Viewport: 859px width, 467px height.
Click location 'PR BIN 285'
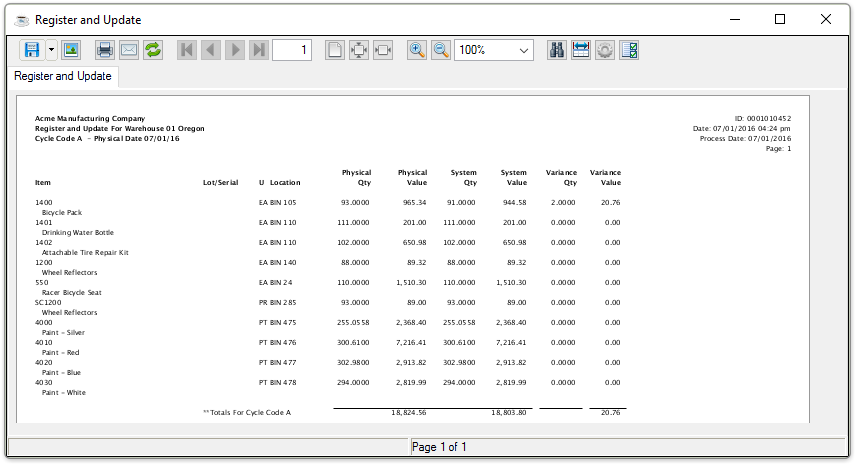[x=277, y=302]
